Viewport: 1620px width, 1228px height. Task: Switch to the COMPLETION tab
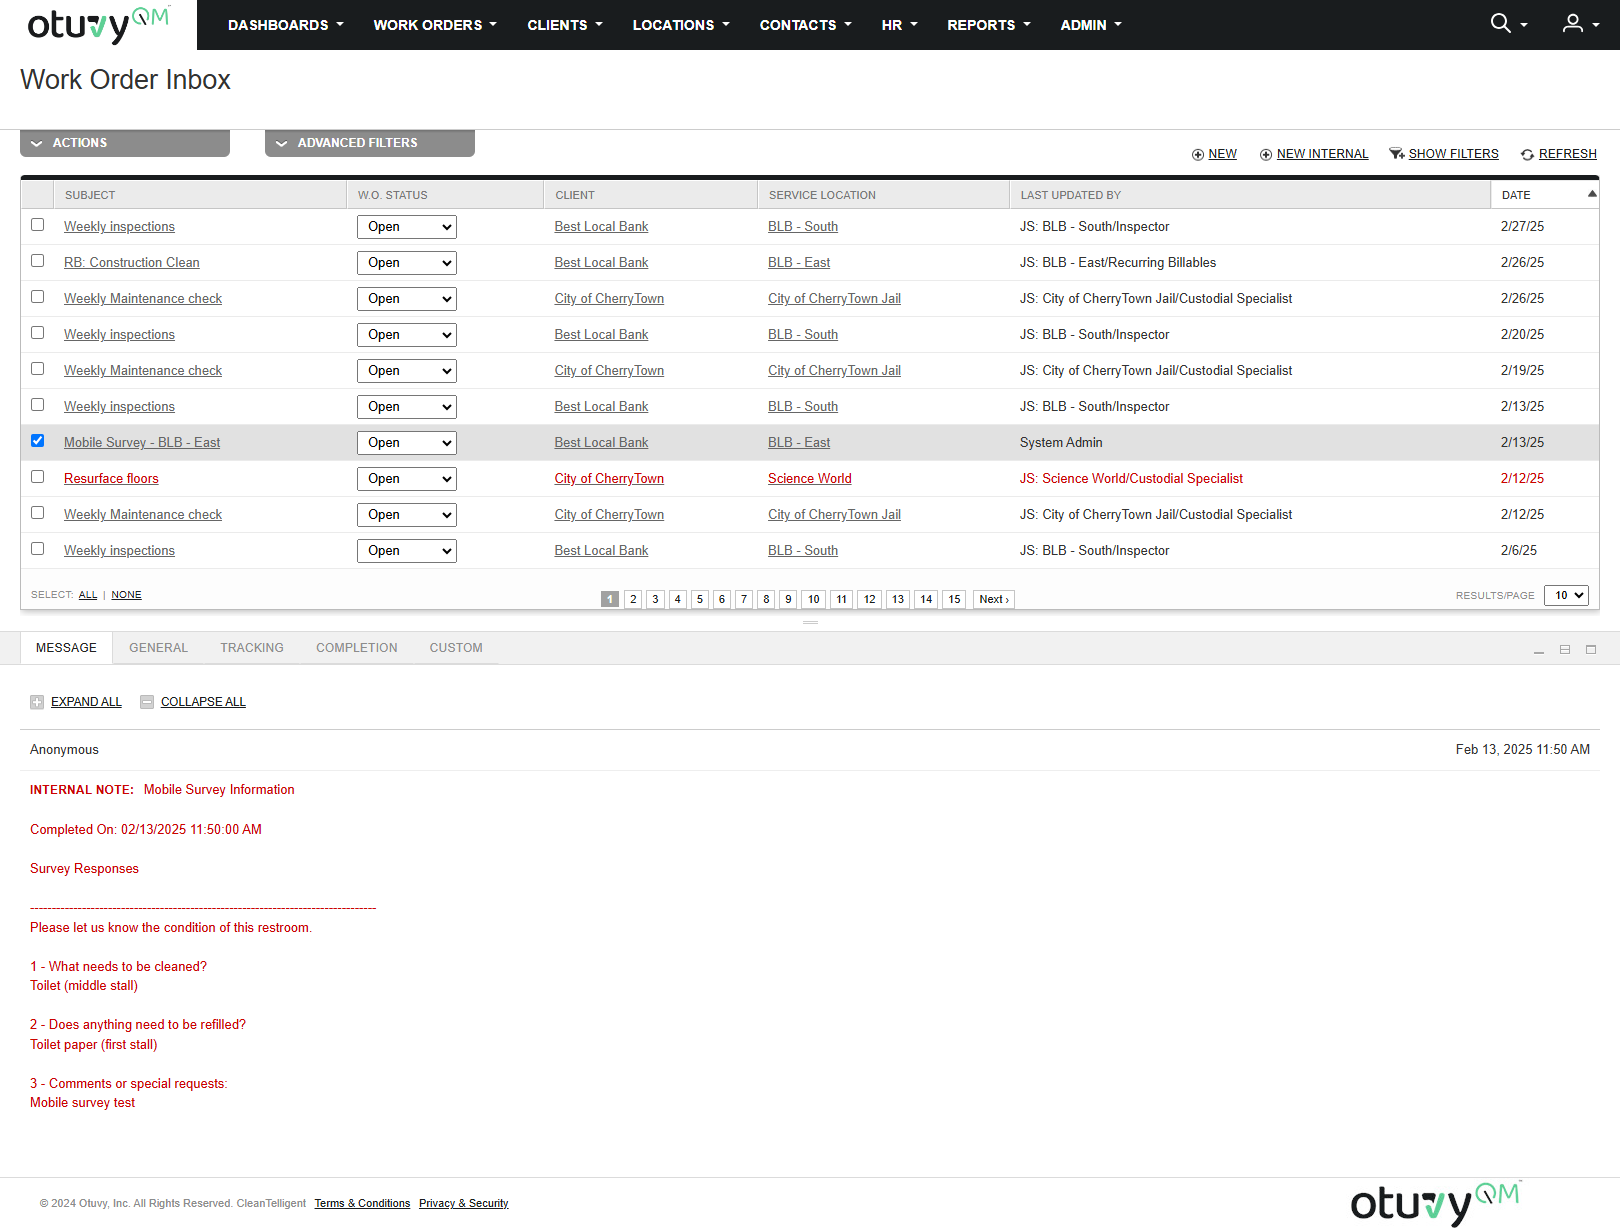[357, 648]
